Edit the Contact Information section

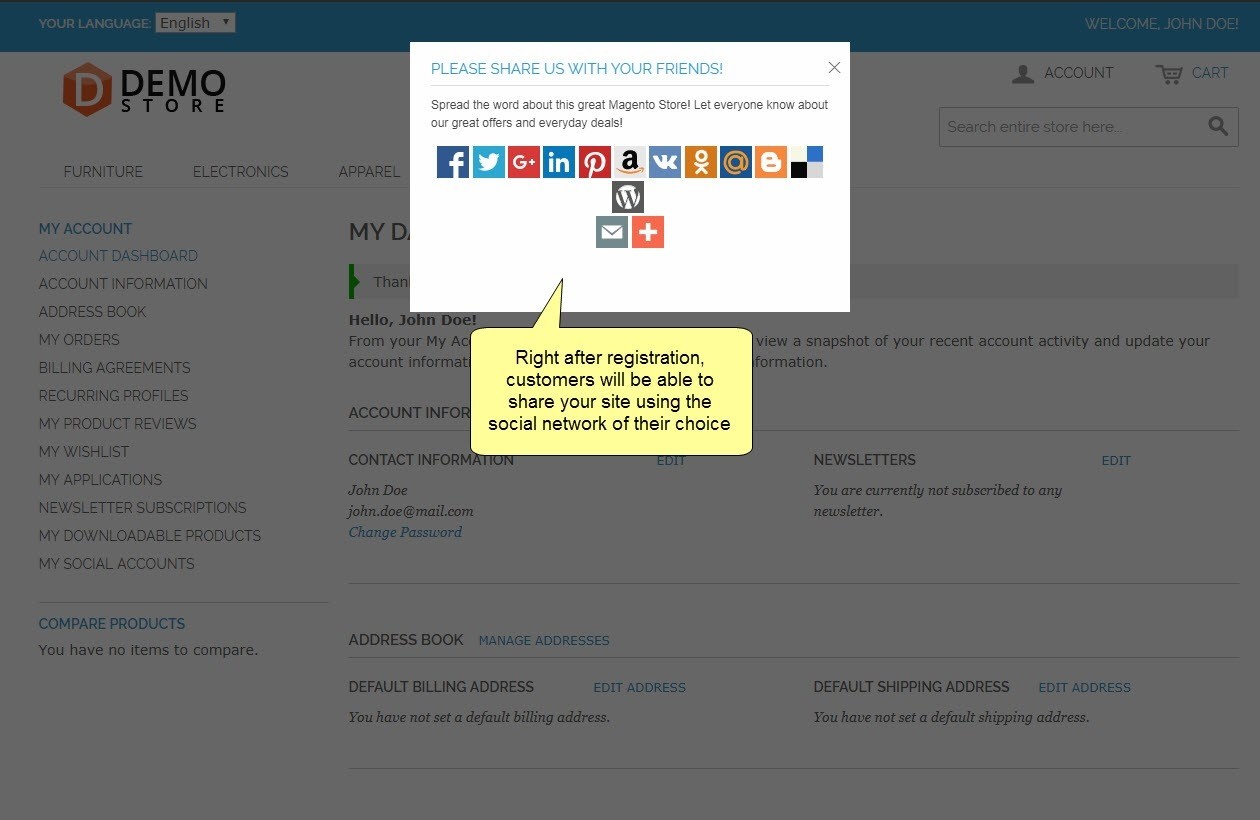(x=671, y=461)
